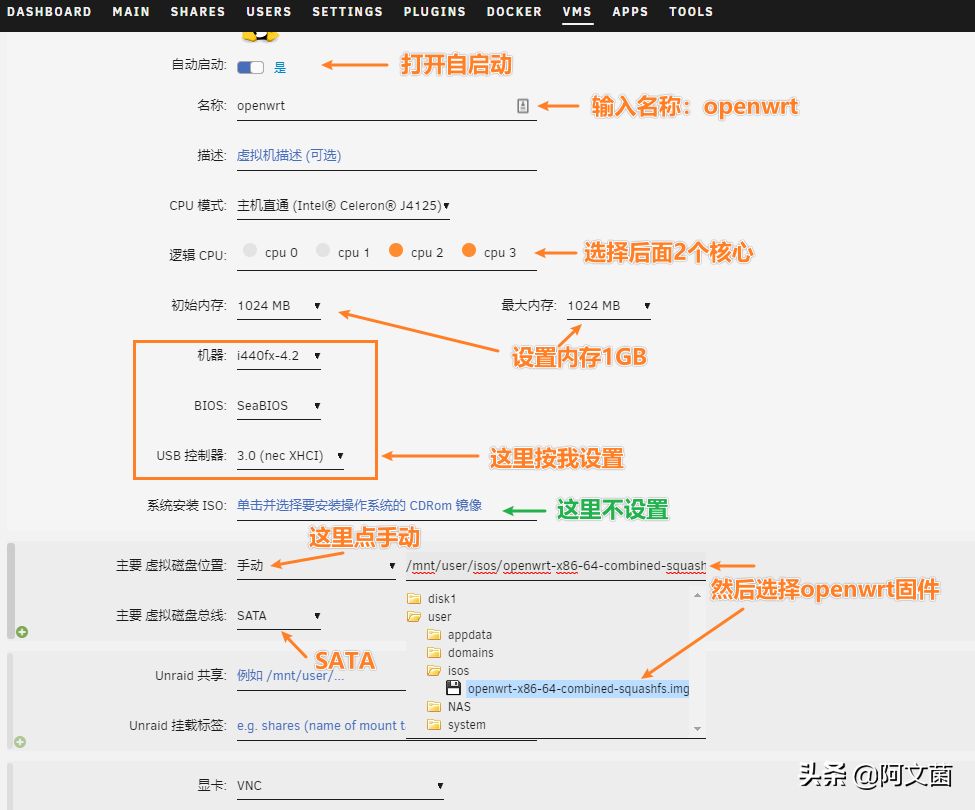Select the cpu 0 core
Screen dimensions: 975x810
pyautogui.click(x=250, y=251)
